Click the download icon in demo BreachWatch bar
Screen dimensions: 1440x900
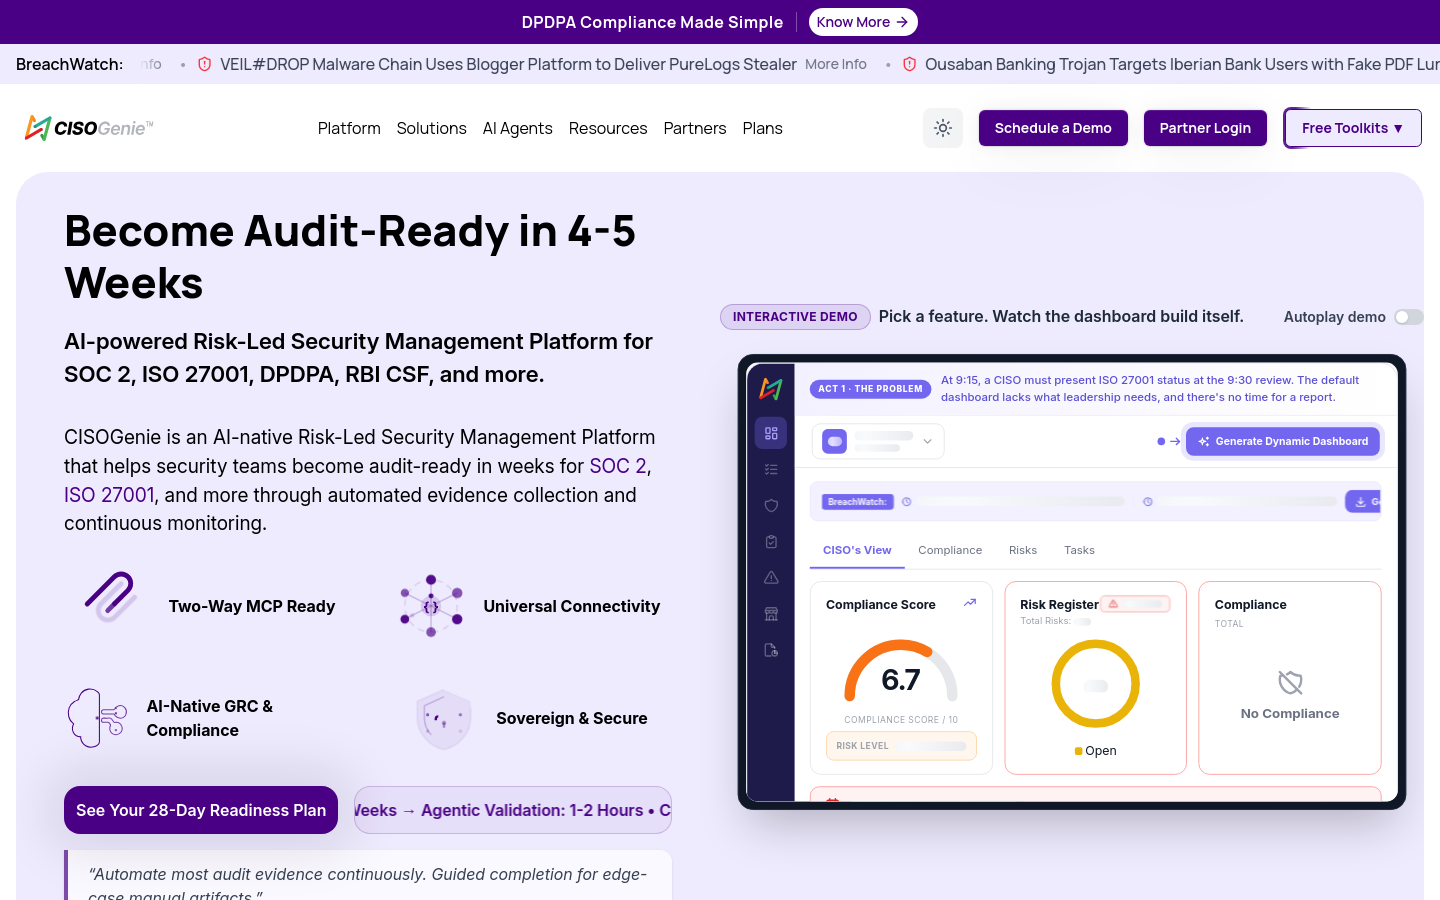1361,501
